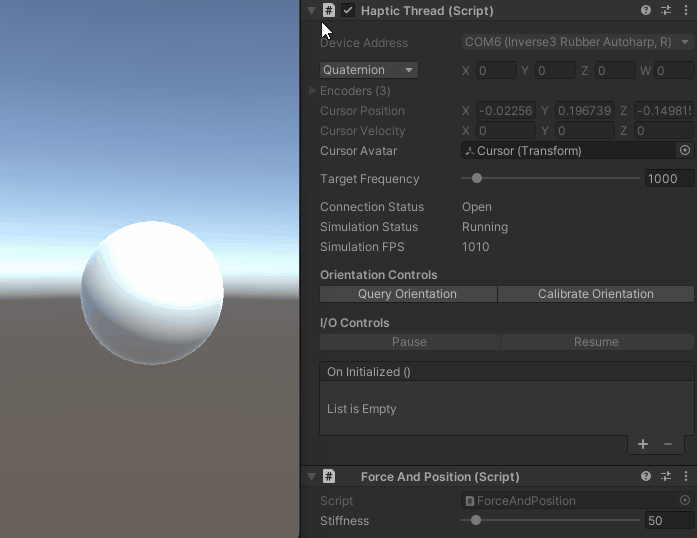Expand the Encoders (3) foldout
Image resolution: width=697 pixels, height=538 pixels.
[x=312, y=91]
